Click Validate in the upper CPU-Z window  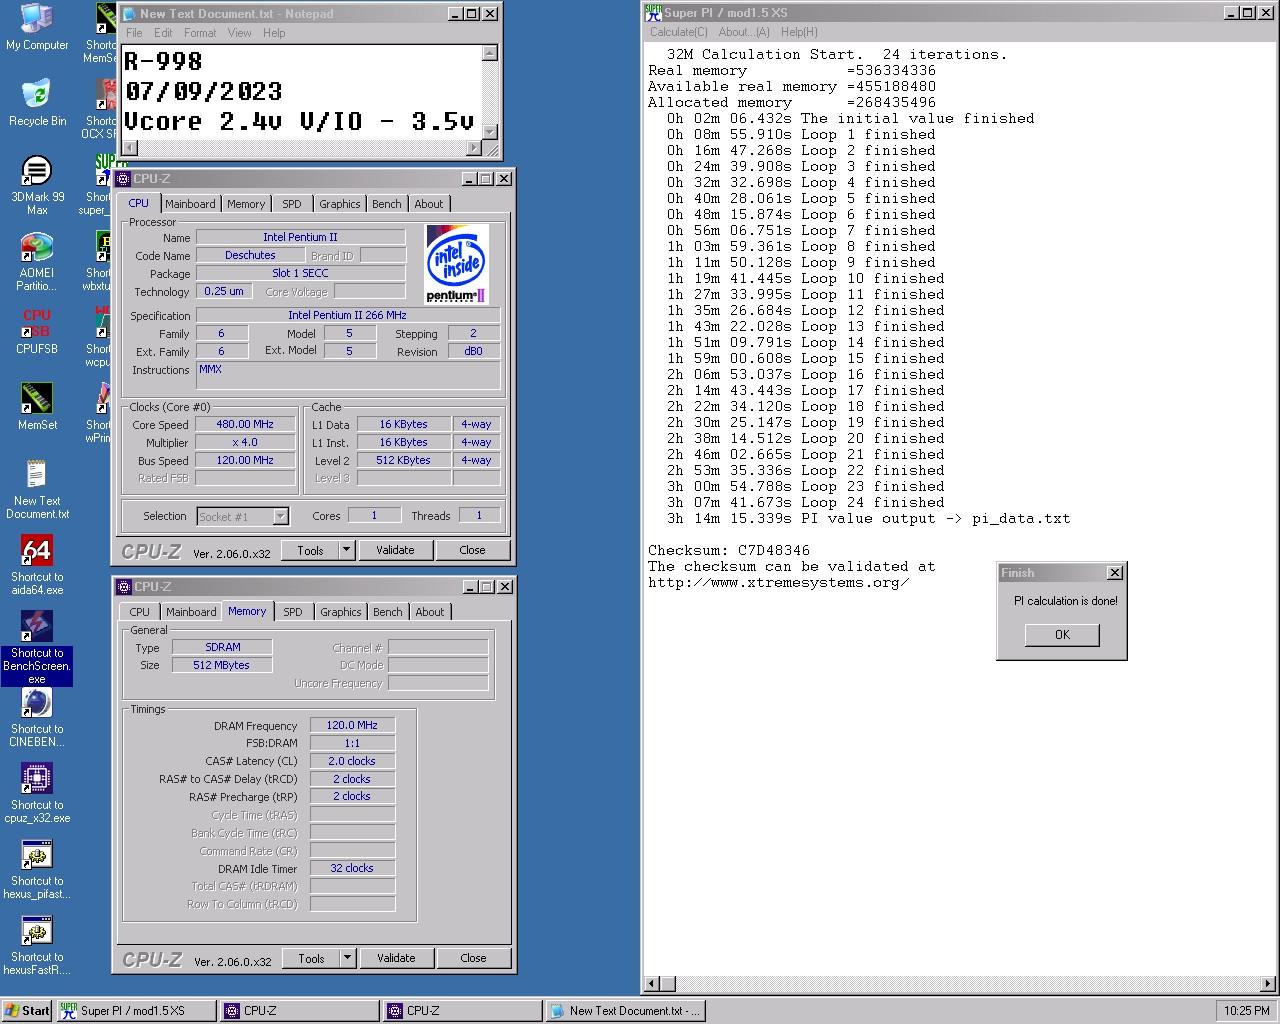coord(395,550)
